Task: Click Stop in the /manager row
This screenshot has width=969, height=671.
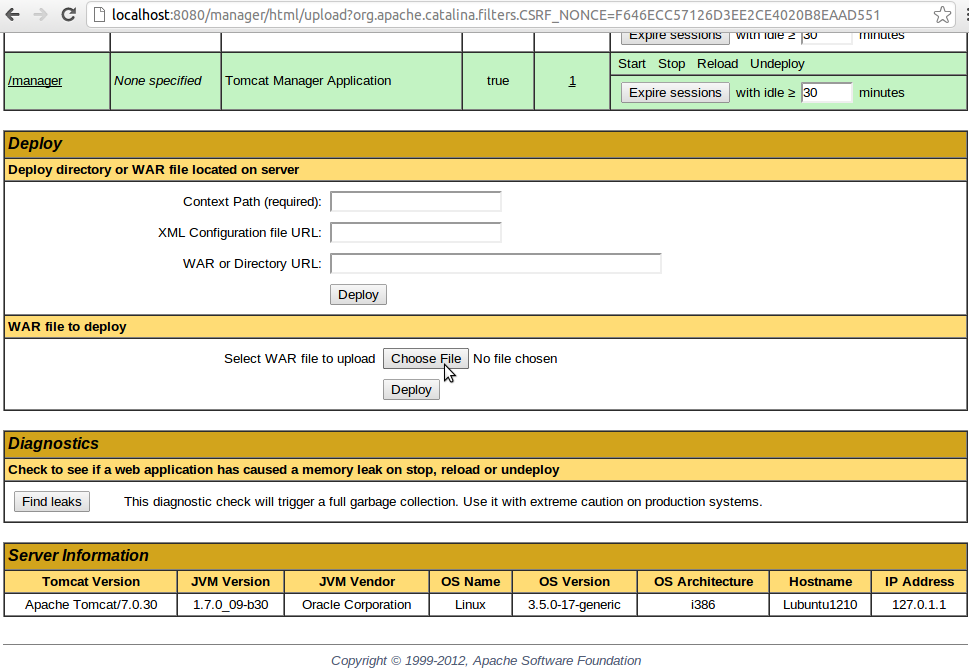Action: pyautogui.click(x=671, y=64)
